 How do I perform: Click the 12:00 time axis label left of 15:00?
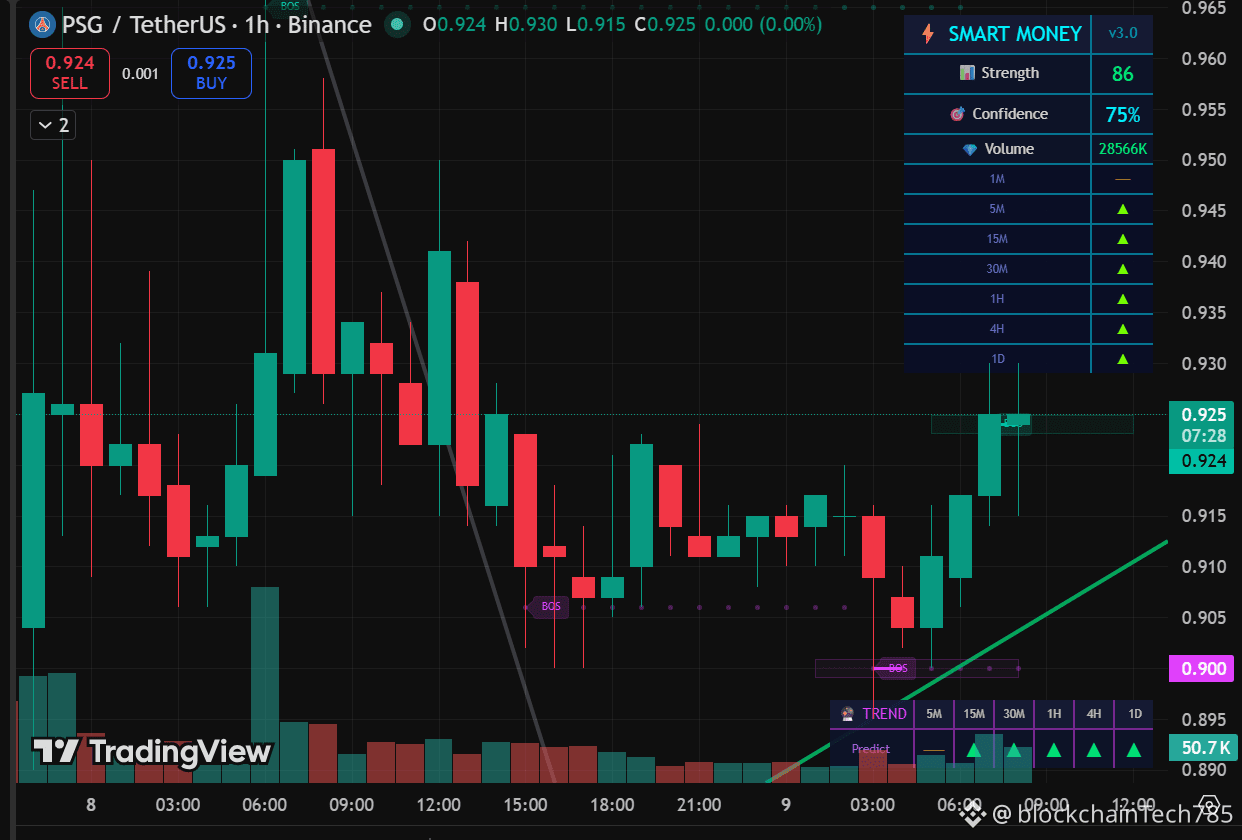pos(438,805)
